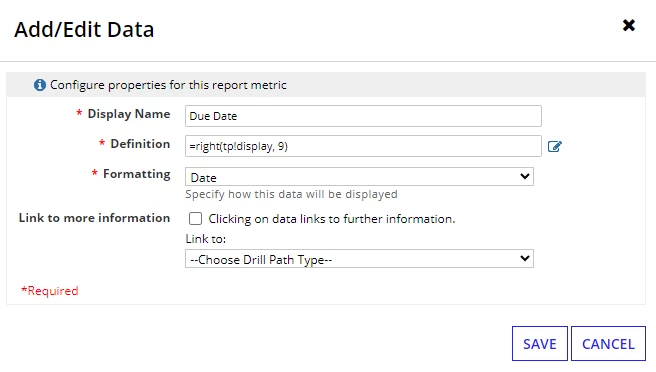Click the SAVE button
This screenshot has width=656, height=372.
click(540, 344)
